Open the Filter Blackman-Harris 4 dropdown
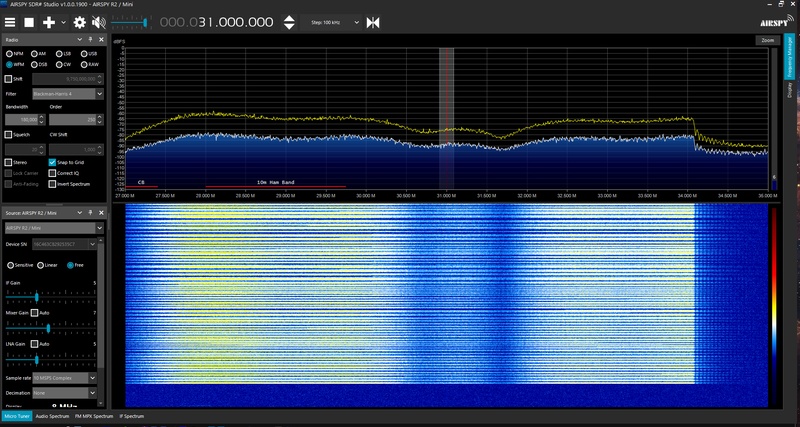Screen dimensions: 800x427 point(68,94)
